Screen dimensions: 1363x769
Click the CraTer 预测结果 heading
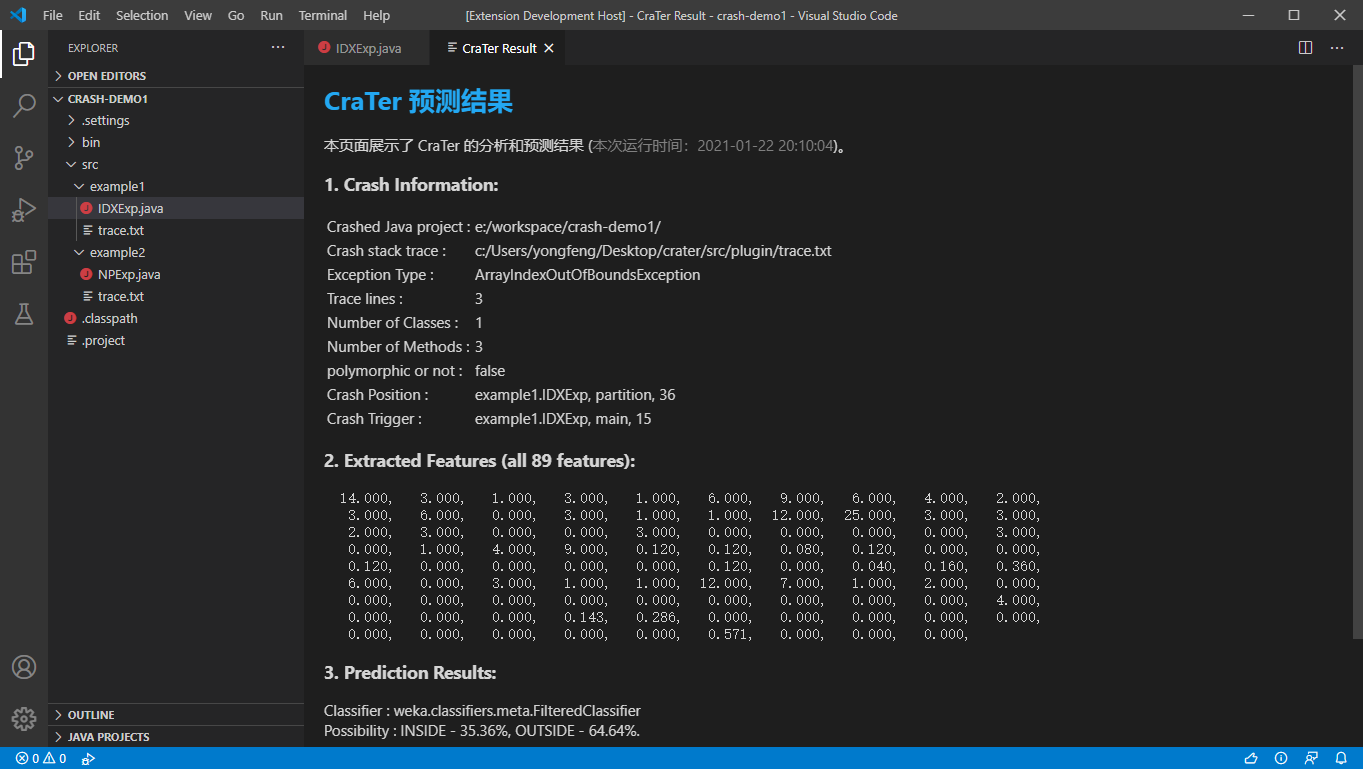tap(418, 101)
